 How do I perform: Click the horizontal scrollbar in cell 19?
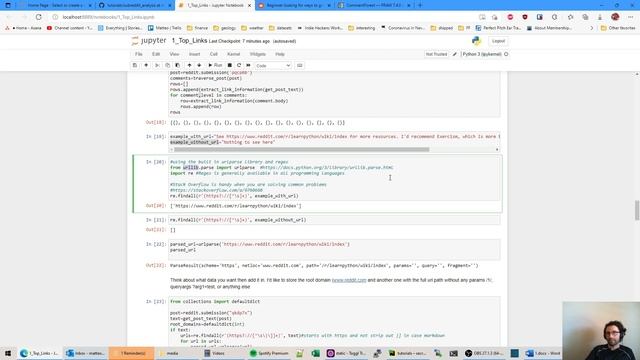click(x=302, y=149)
